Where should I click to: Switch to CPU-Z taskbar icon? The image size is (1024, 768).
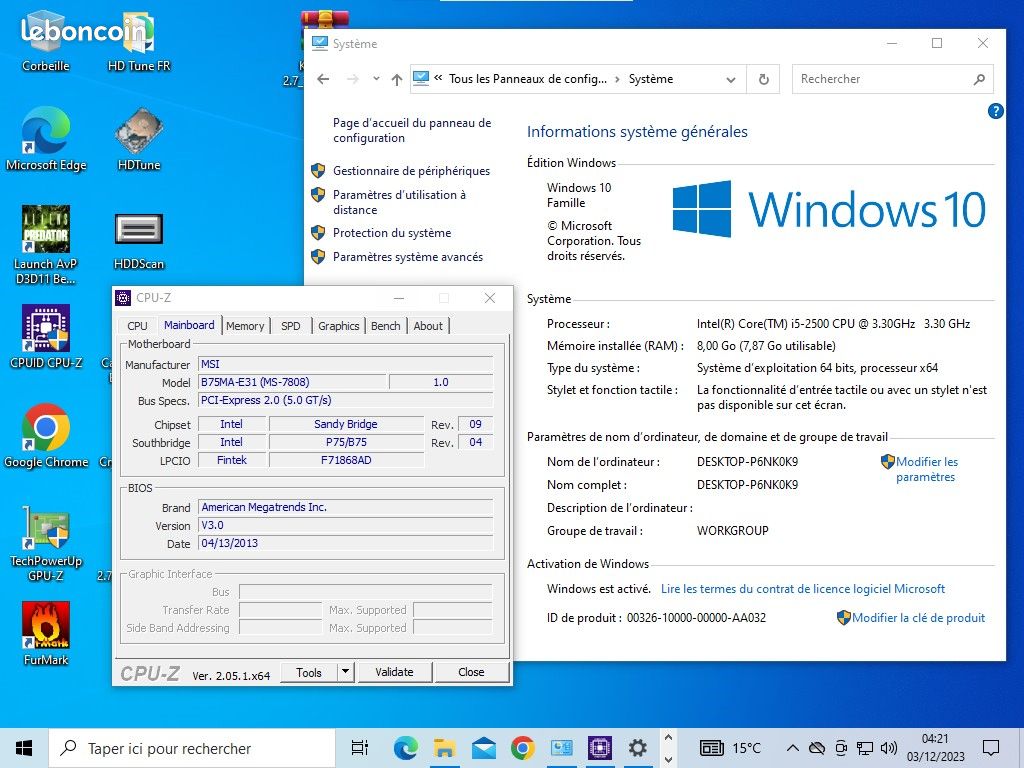point(600,748)
